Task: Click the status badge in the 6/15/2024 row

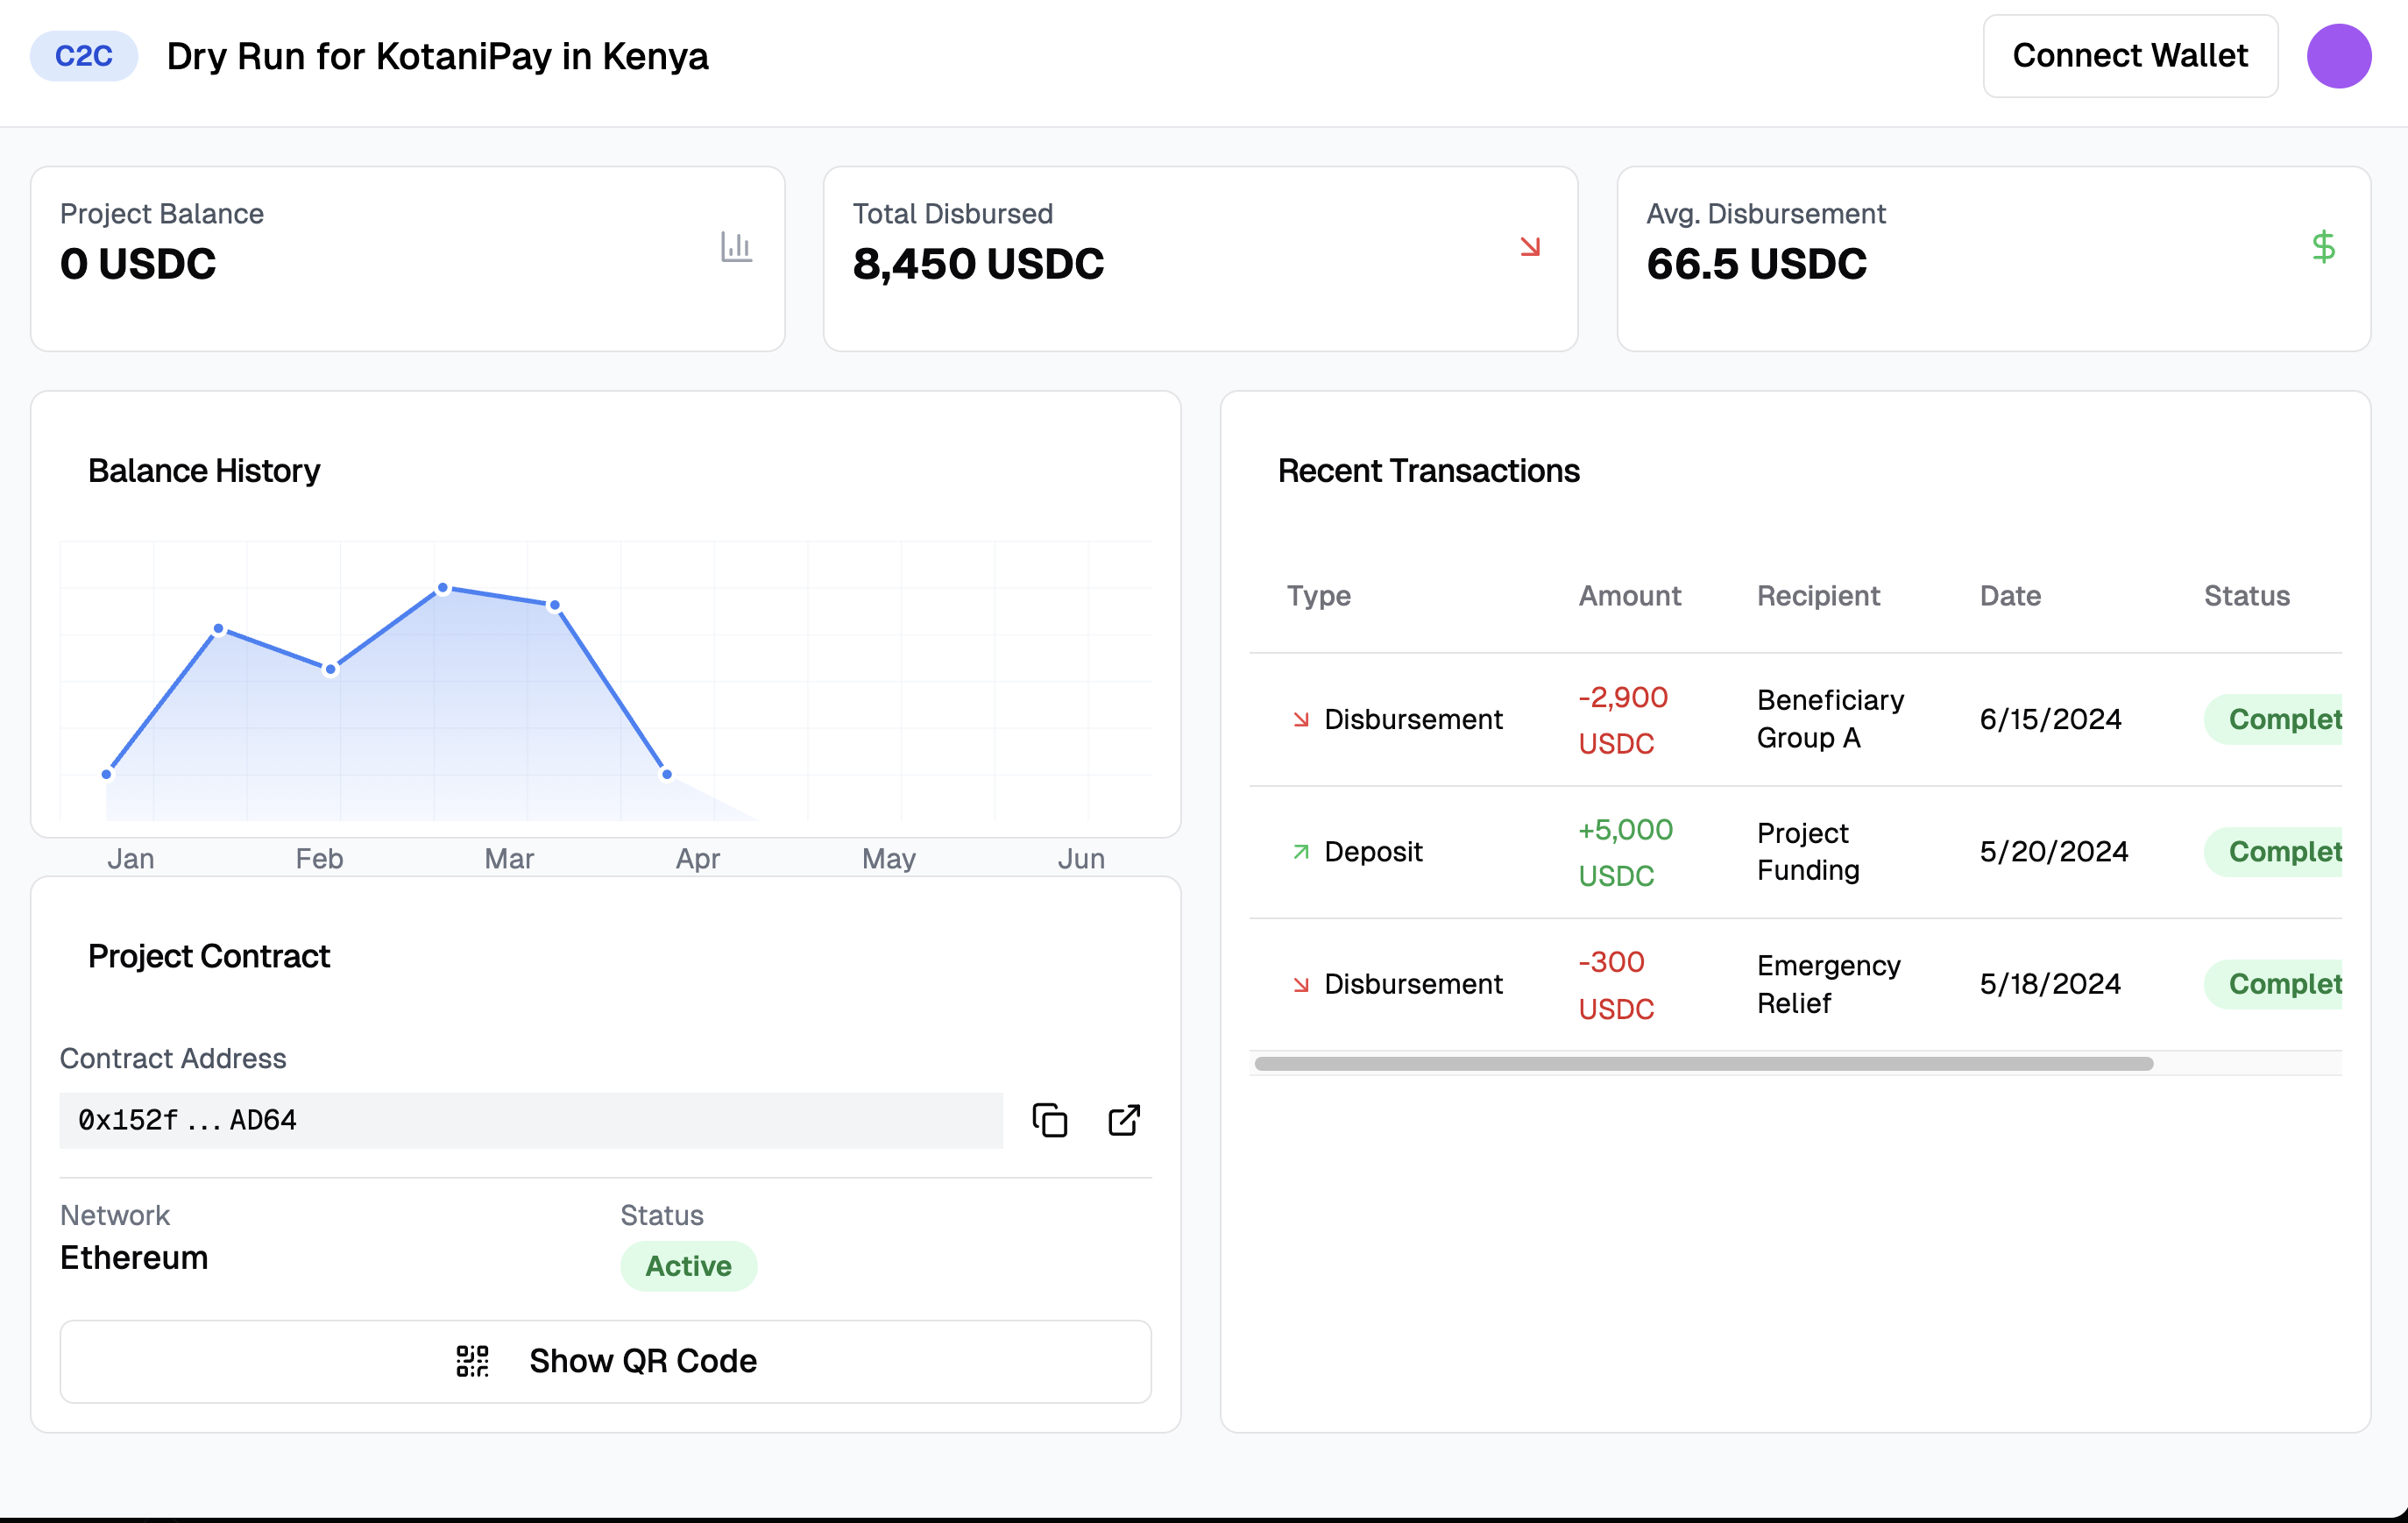Action: click(x=2272, y=719)
